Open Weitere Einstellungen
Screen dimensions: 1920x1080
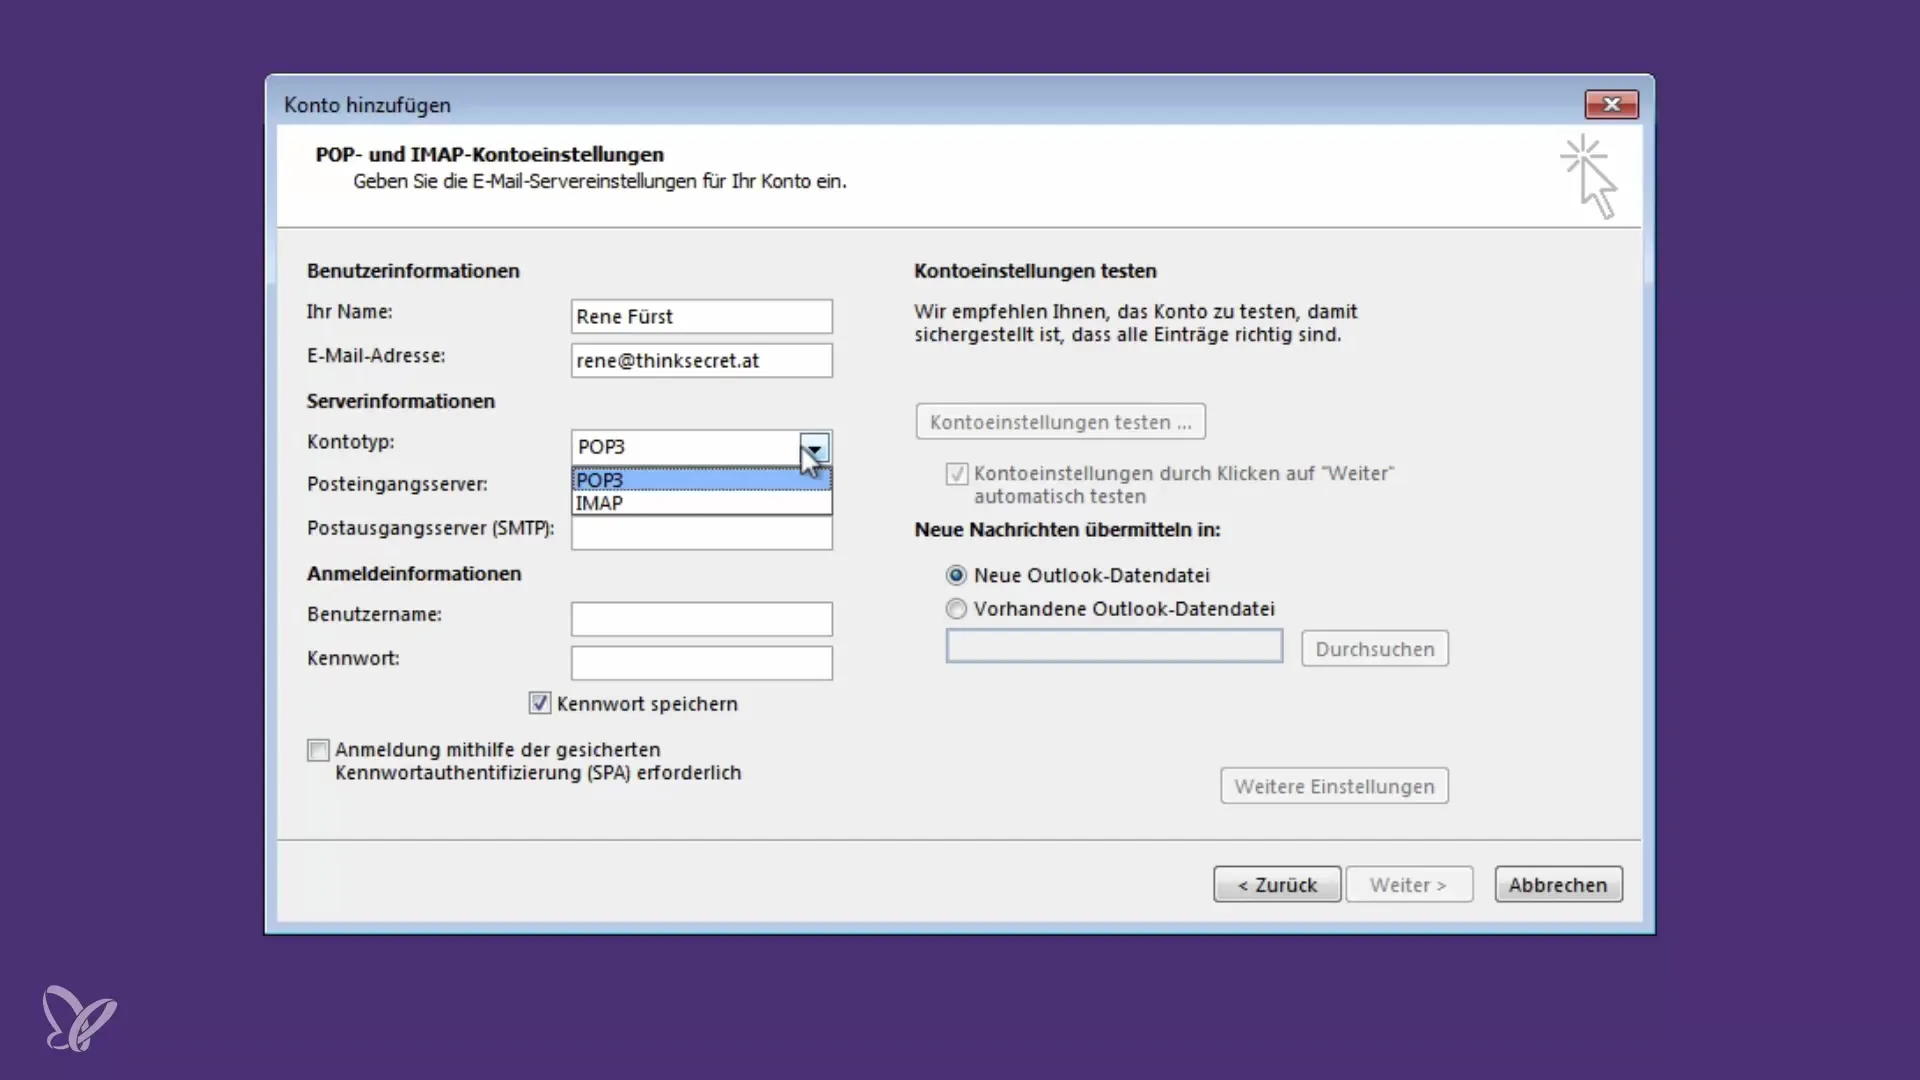point(1334,786)
